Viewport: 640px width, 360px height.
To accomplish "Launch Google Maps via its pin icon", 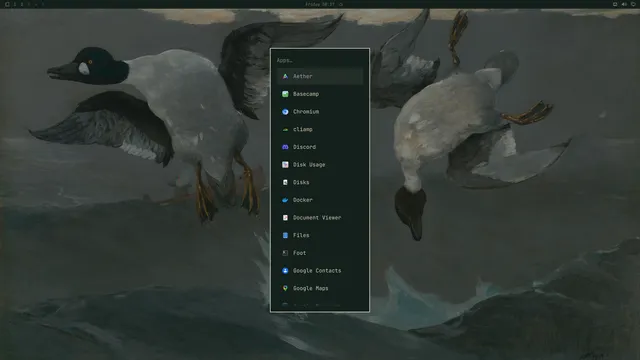I will point(285,288).
